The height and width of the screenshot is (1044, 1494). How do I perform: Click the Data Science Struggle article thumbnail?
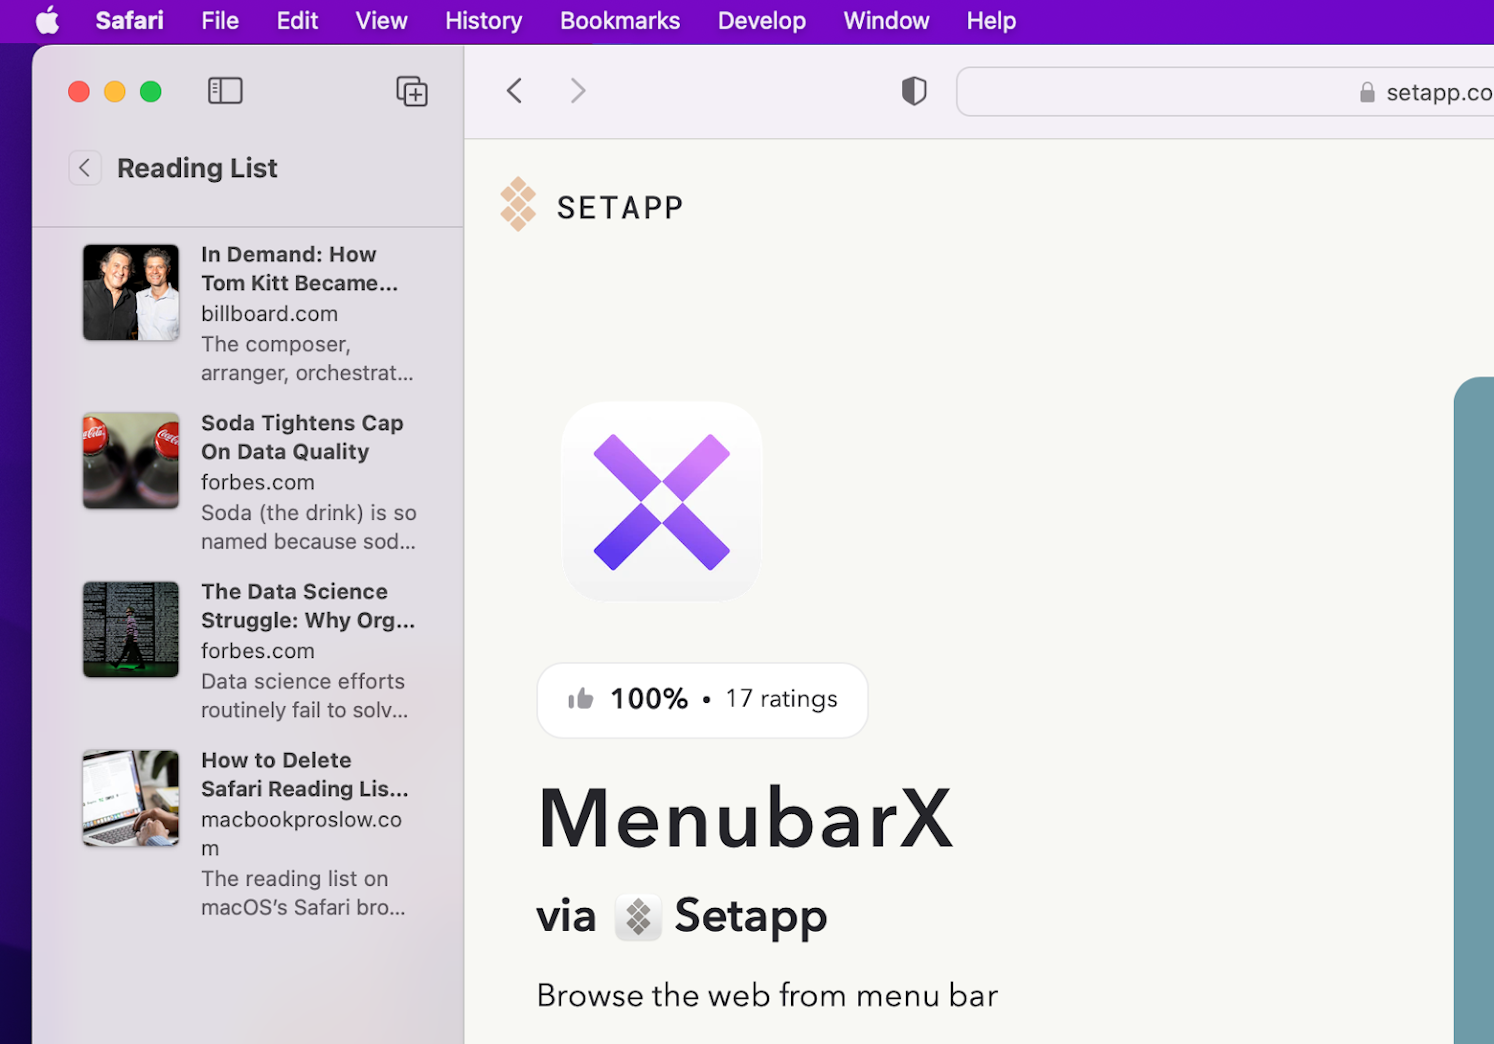point(130,629)
